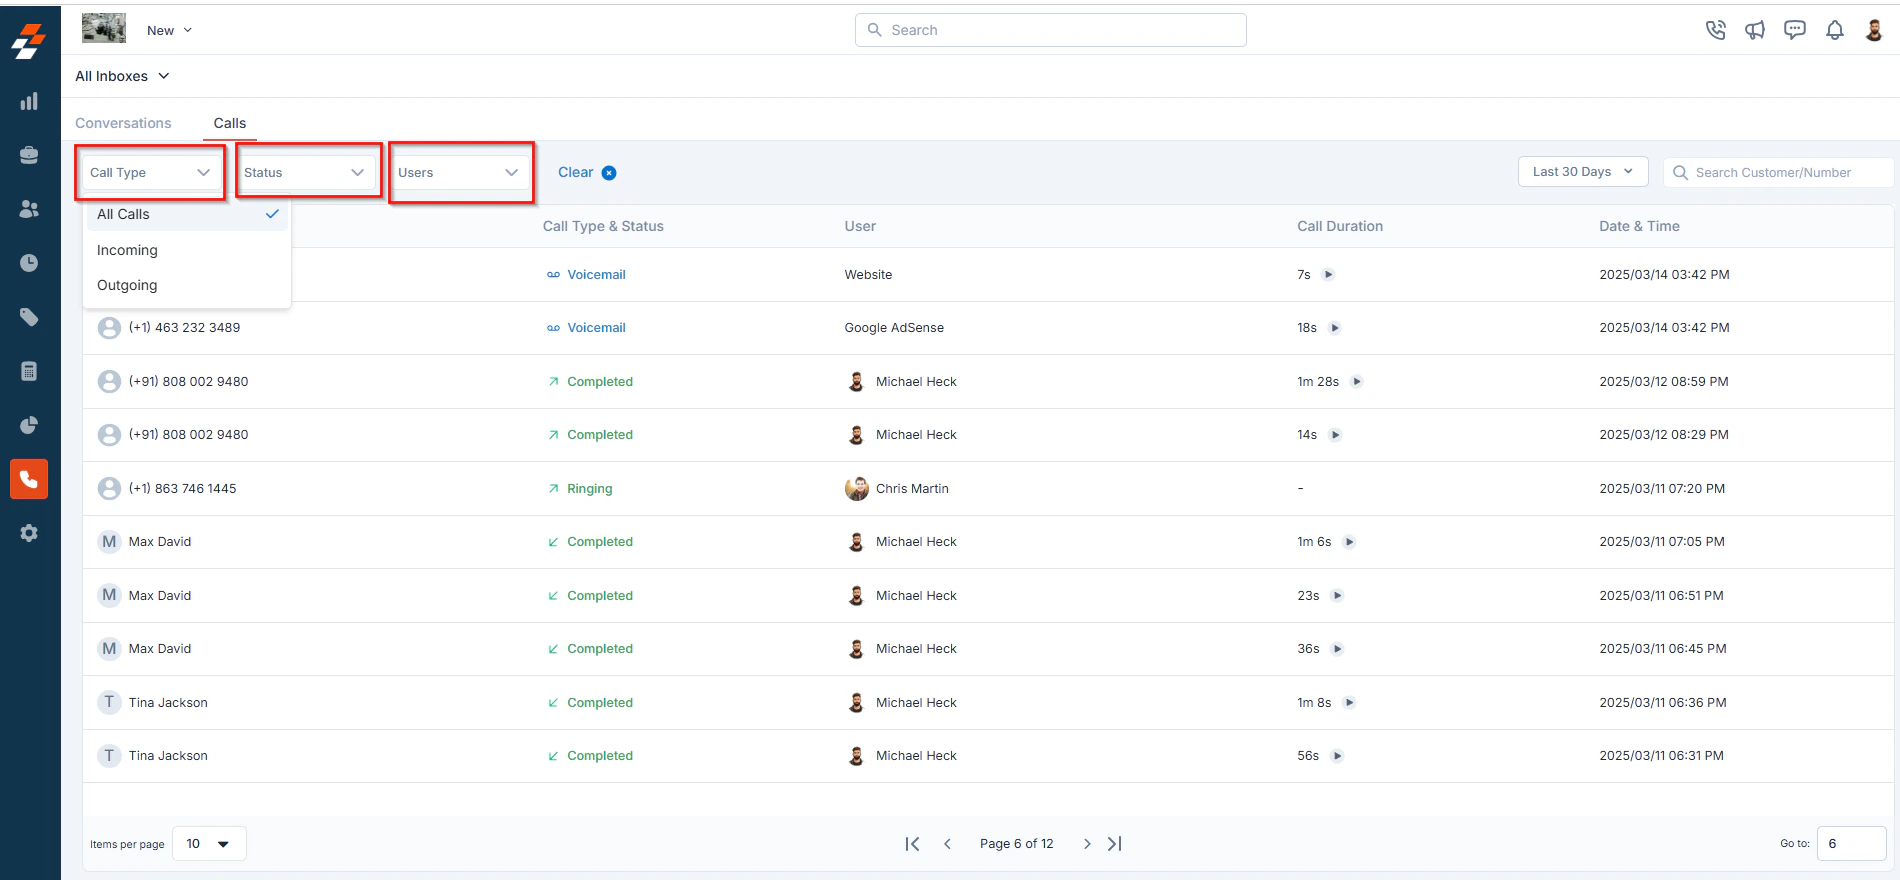Go to the previous page arrow

point(947,844)
